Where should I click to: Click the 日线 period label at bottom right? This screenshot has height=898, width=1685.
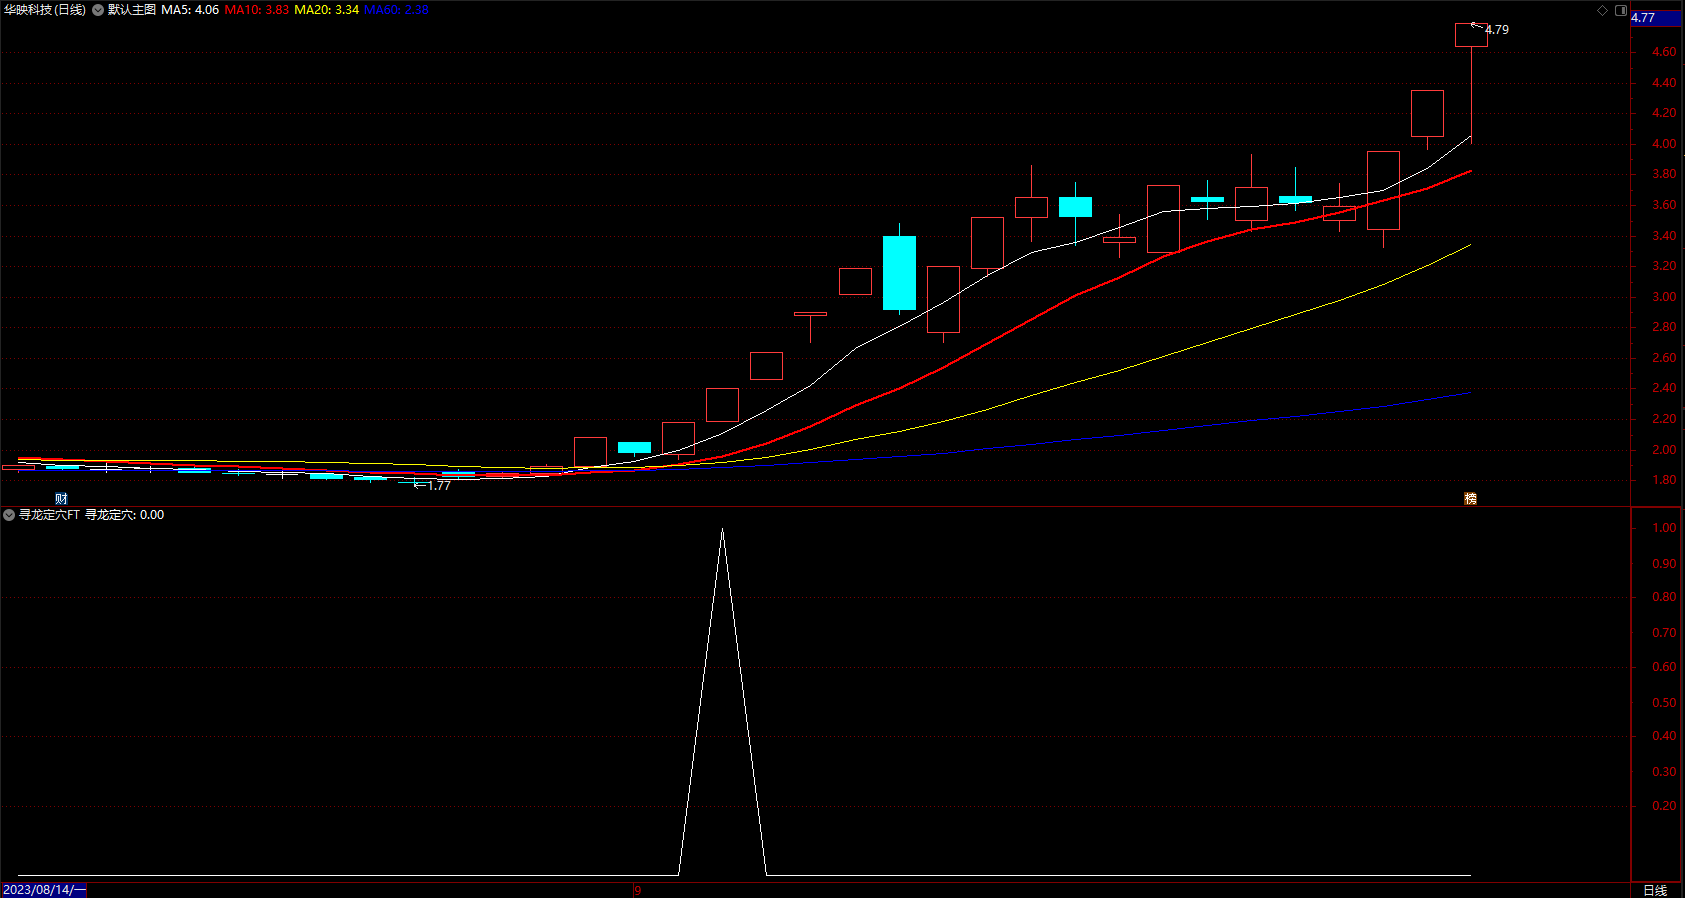coord(1655,890)
